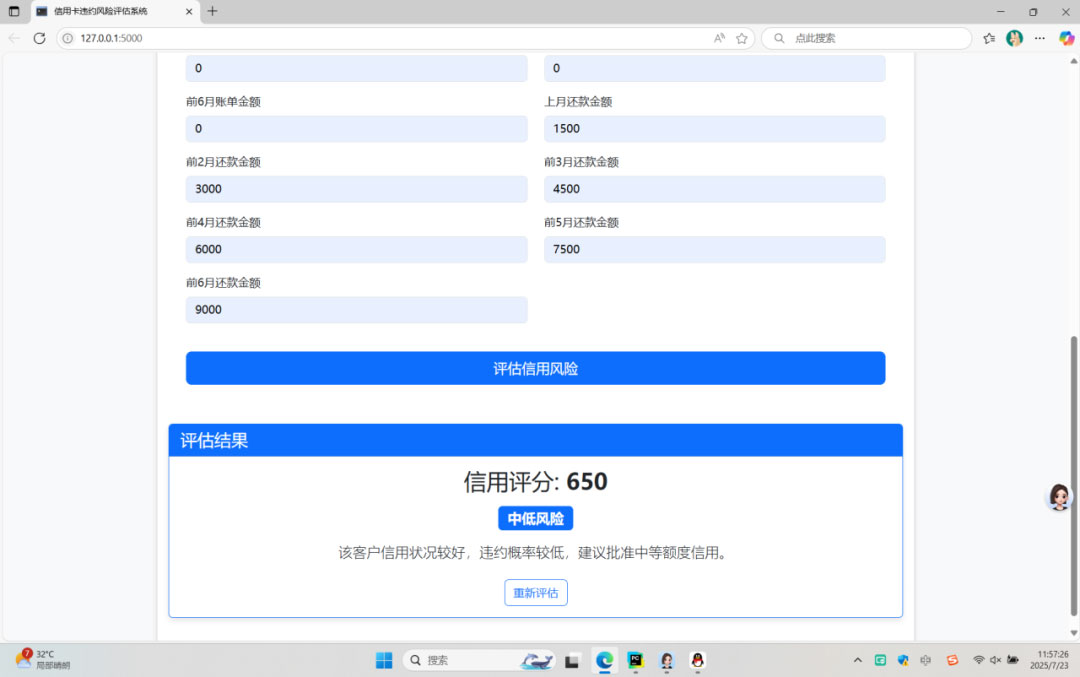Image resolution: width=1080 pixels, height=677 pixels.
Task: Activate read aloud icon in the address bar
Action: tap(718, 37)
